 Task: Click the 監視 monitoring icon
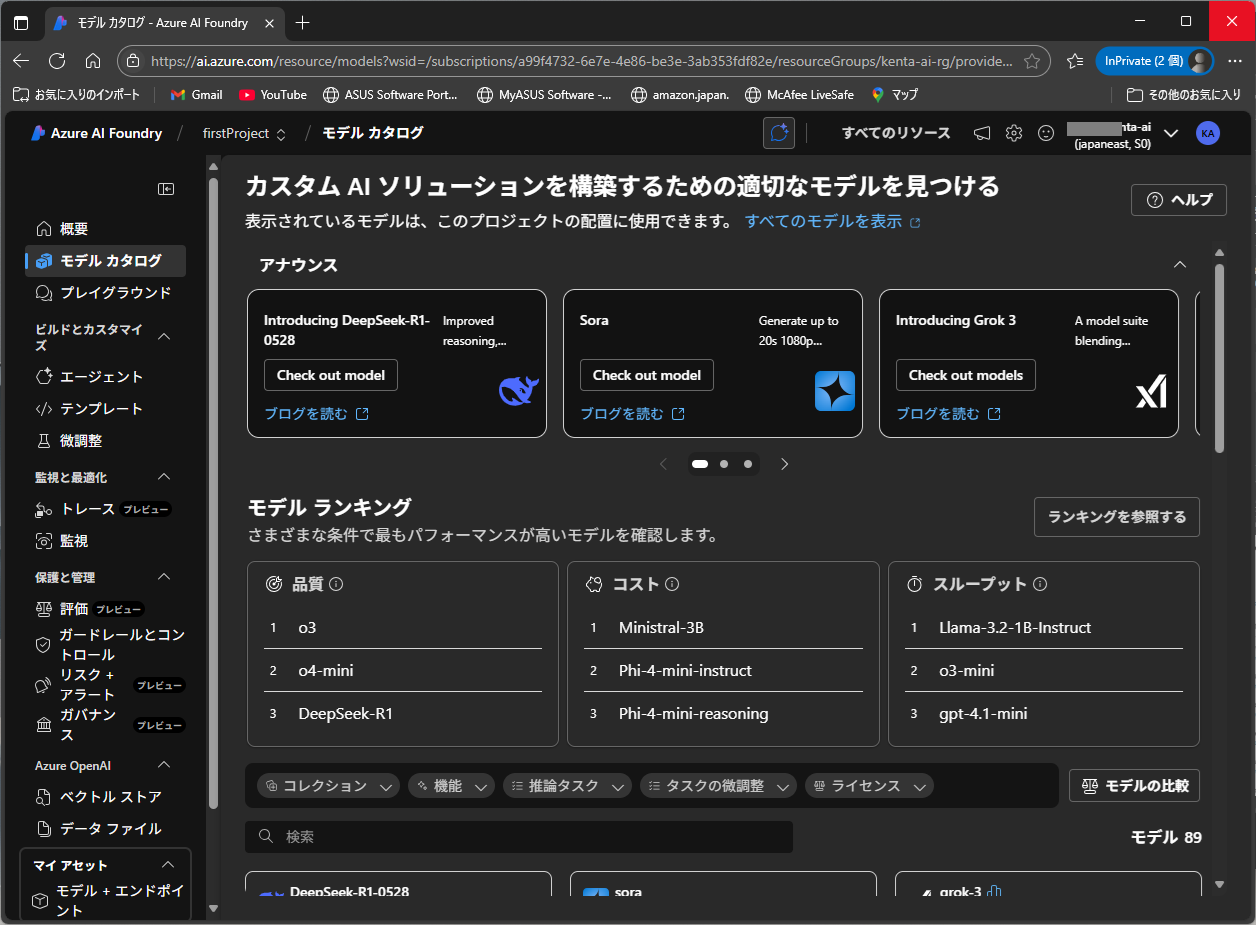[44, 541]
